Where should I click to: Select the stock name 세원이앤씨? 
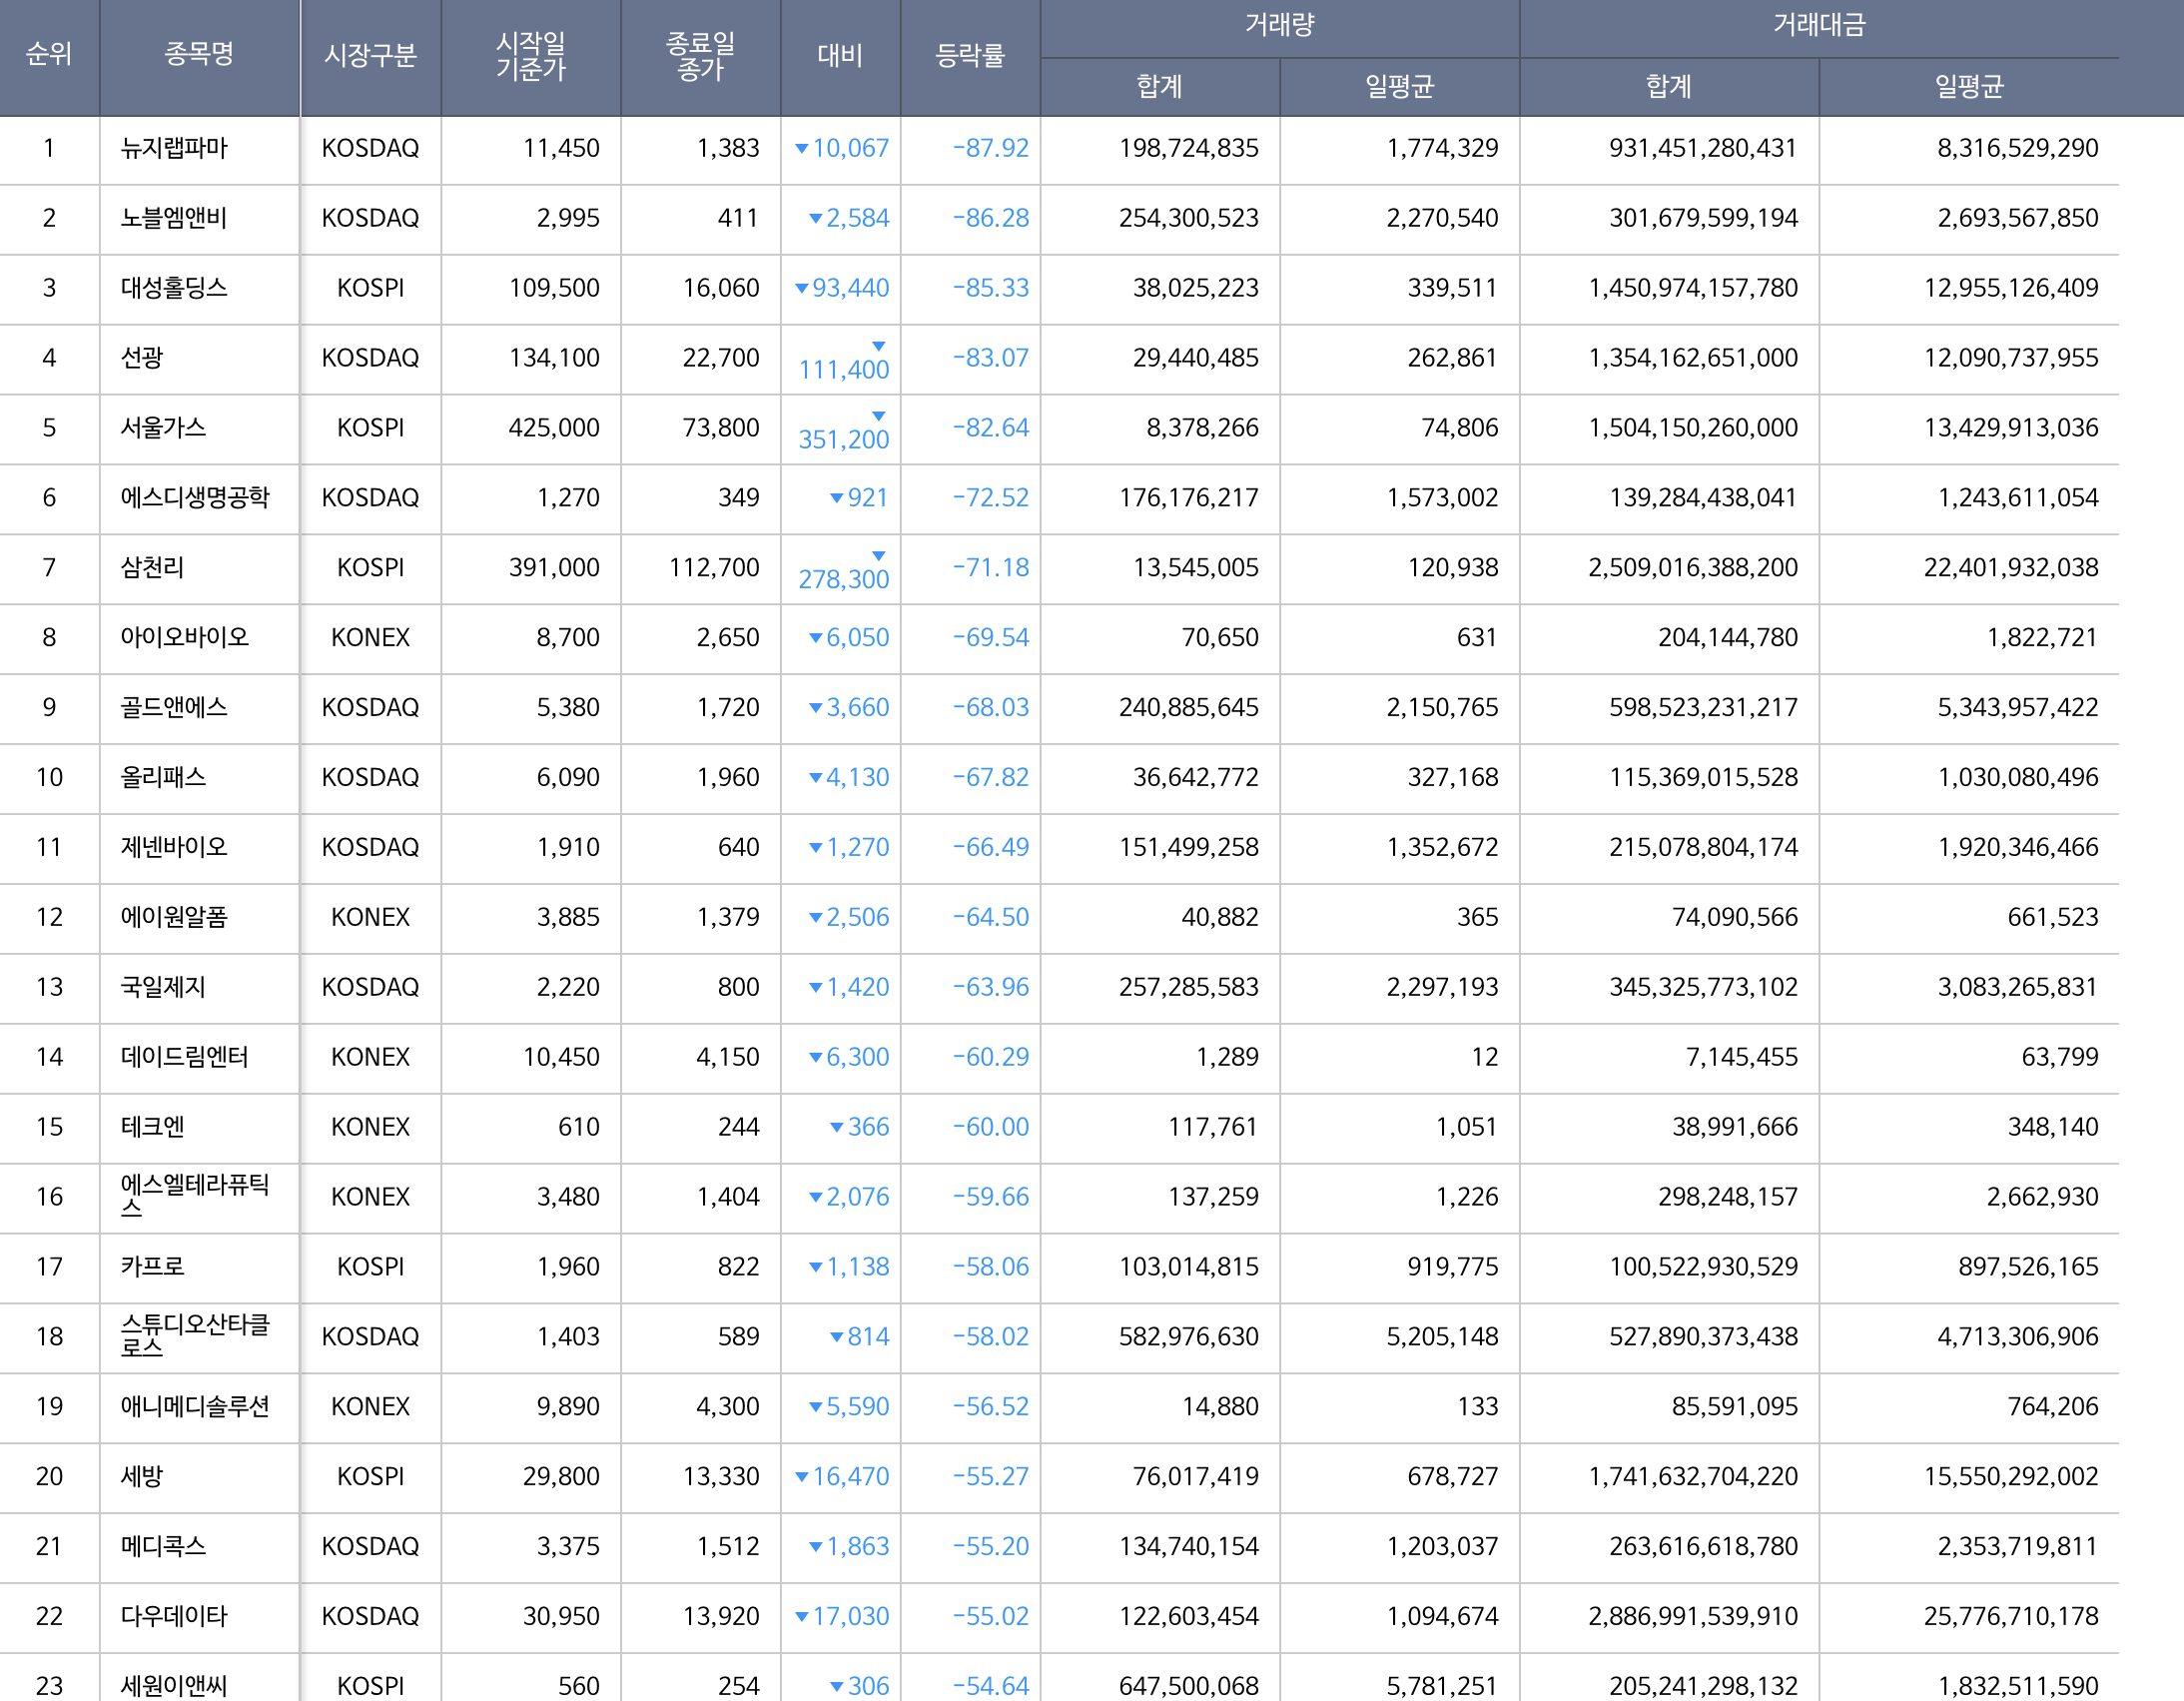point(174,1687)
